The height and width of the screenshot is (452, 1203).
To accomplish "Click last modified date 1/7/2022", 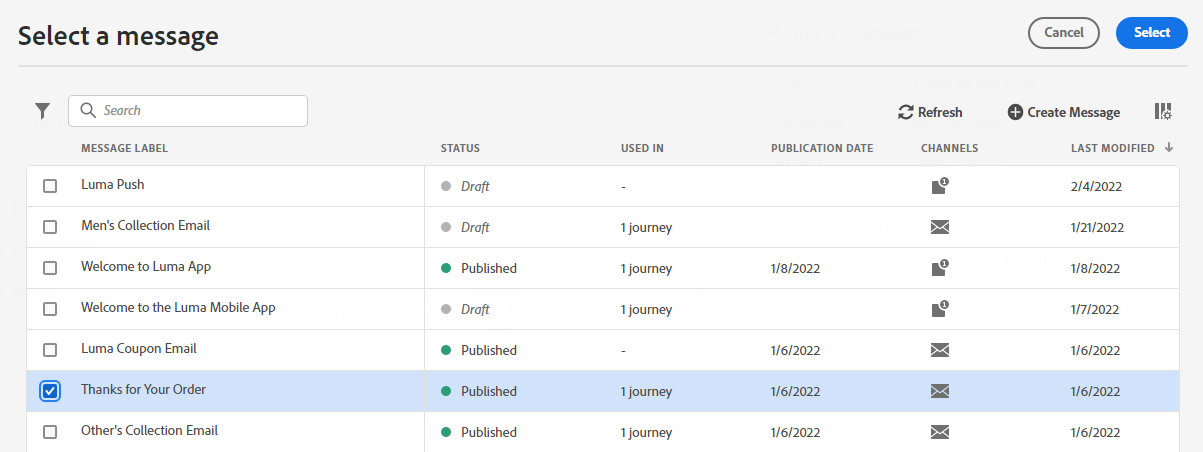I will 1095,309.
